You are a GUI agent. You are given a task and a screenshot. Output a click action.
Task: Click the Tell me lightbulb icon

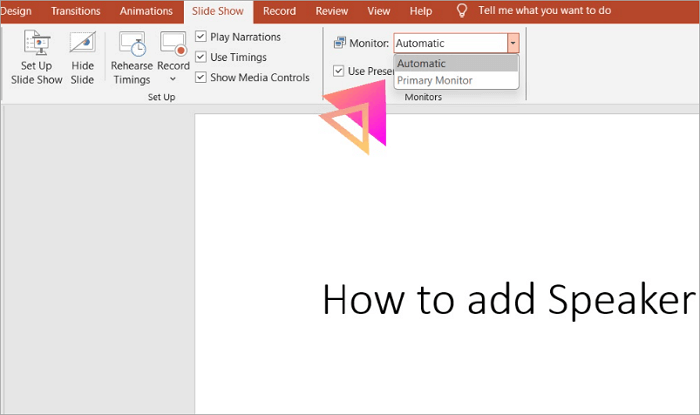[462, 11]
